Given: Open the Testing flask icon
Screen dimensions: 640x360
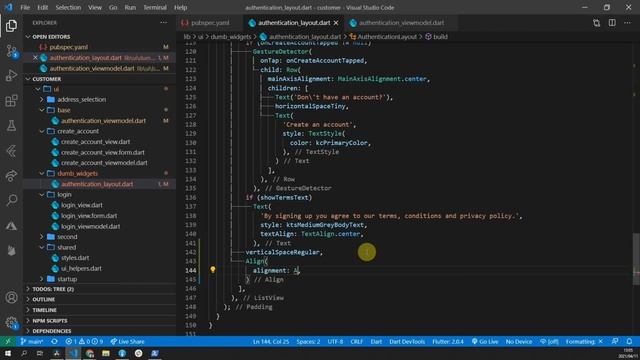Looking at the screenshot, I should [11, 126].
